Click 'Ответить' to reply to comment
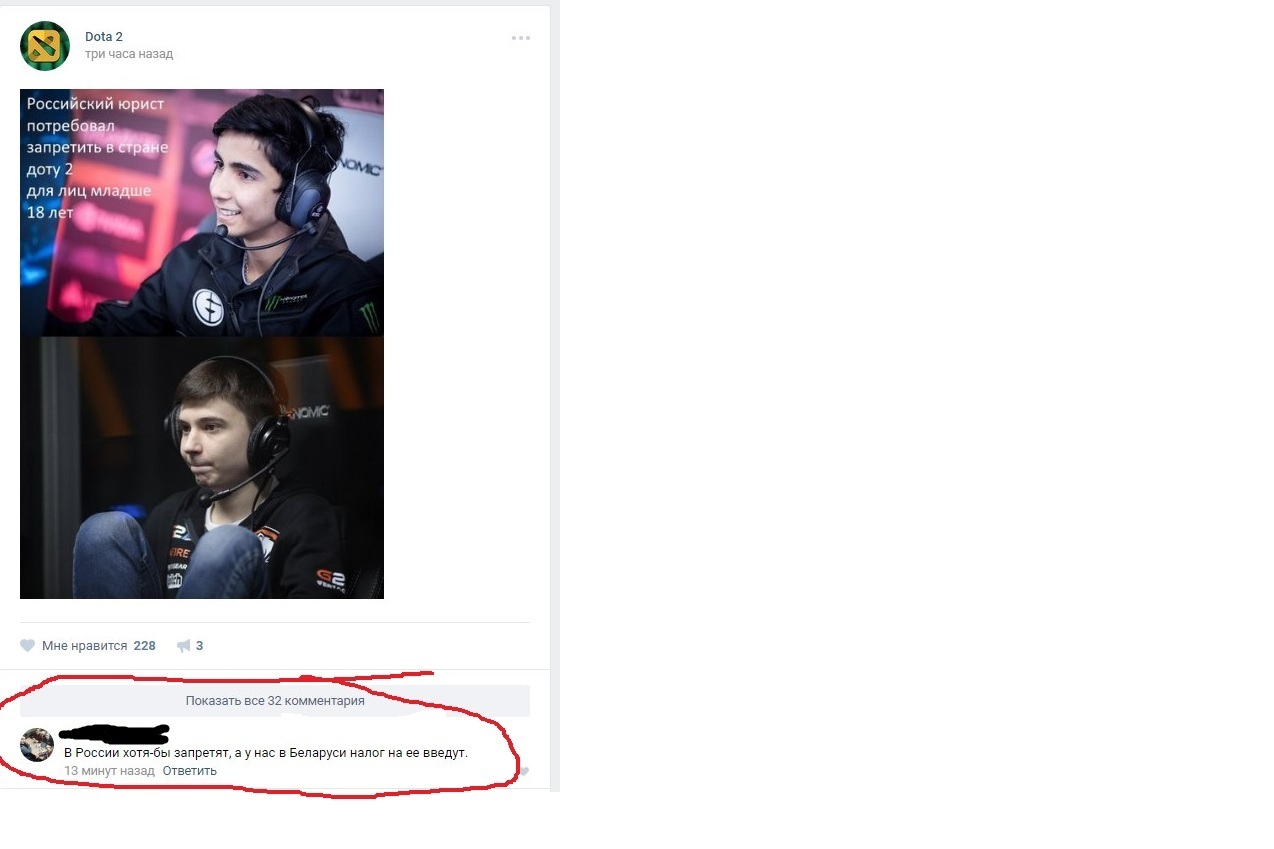Viewport: 1274px width, 849px height. coord(189,771)
